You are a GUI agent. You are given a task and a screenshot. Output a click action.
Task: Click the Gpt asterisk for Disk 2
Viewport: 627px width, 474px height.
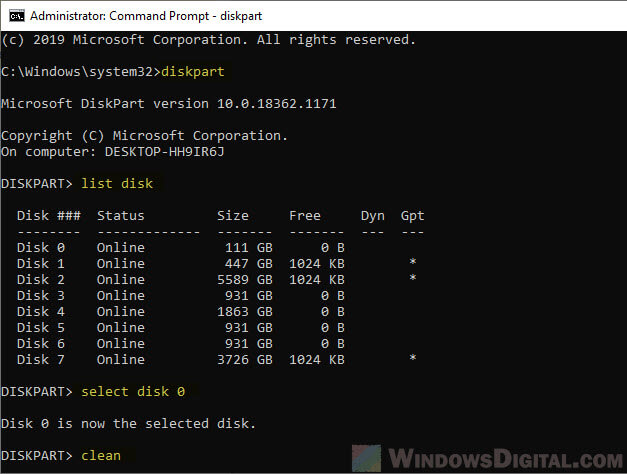click(x=413, y=278)
